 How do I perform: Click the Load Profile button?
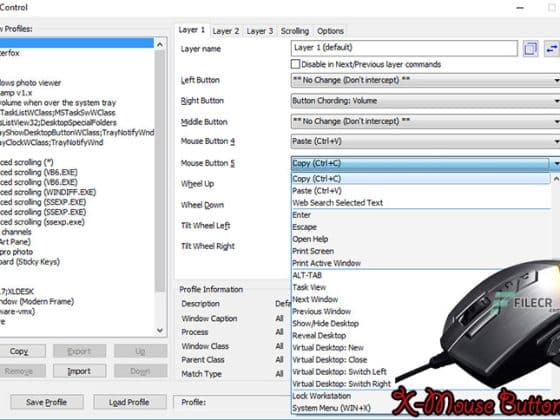click(130, 402)
